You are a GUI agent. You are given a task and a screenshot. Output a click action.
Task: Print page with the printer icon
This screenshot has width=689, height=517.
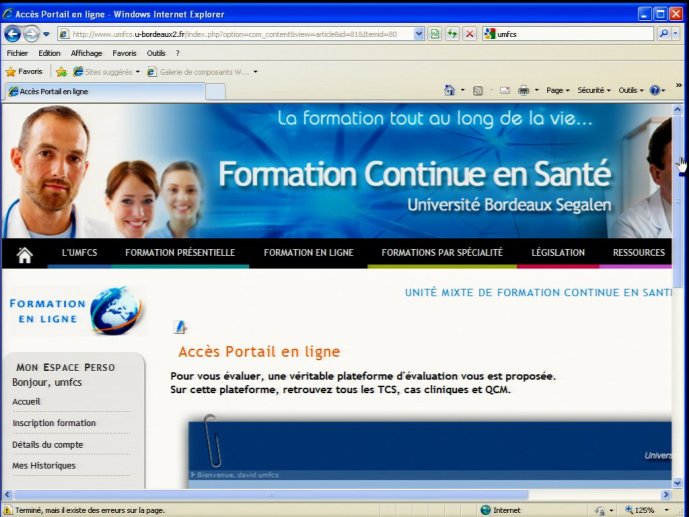pos(523,90)
